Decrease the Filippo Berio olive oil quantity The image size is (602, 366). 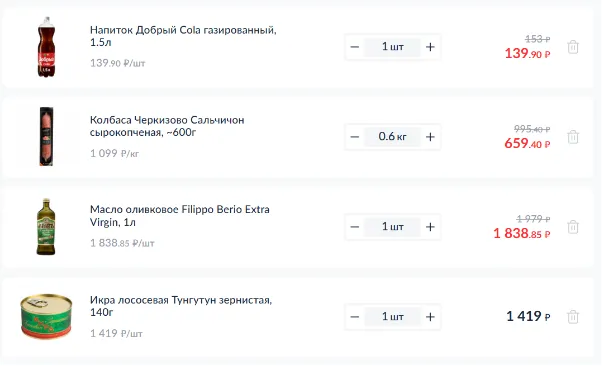click(355, 227)
